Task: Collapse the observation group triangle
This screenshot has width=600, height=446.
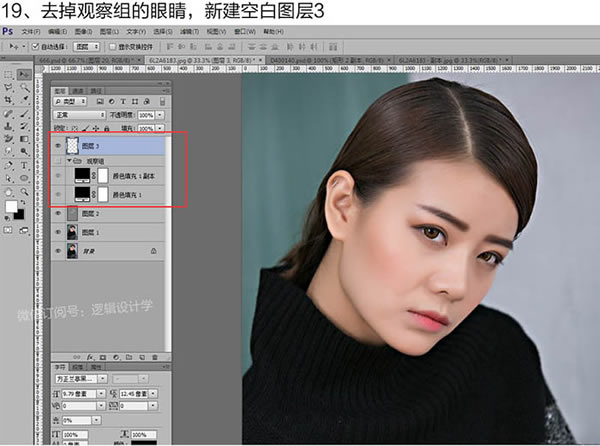Action: pyautogui.click(x=70, y=161)
